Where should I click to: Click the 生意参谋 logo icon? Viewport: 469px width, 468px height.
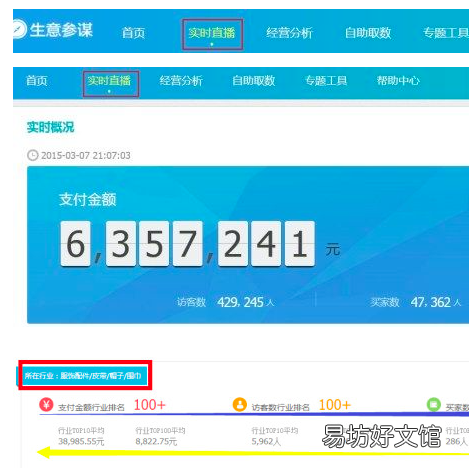tap(19, 29)
